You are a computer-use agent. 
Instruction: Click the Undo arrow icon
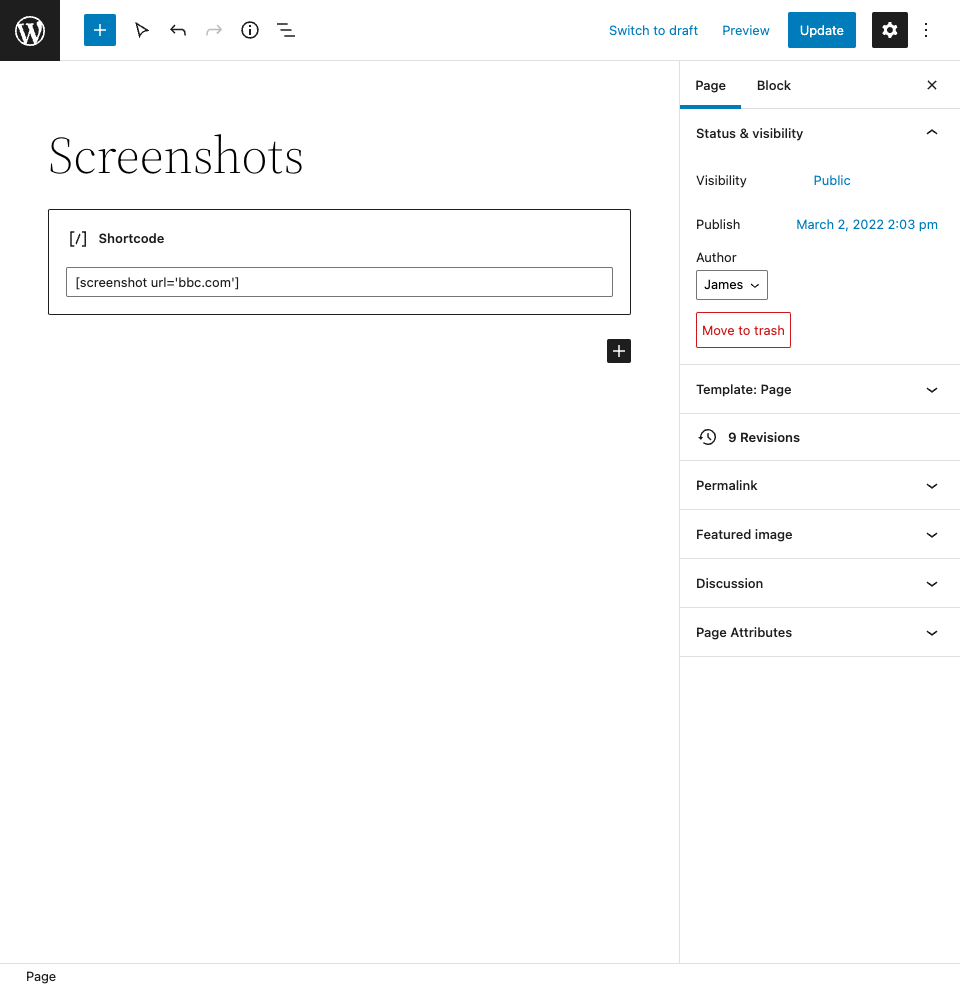click(x=178, y=30)
